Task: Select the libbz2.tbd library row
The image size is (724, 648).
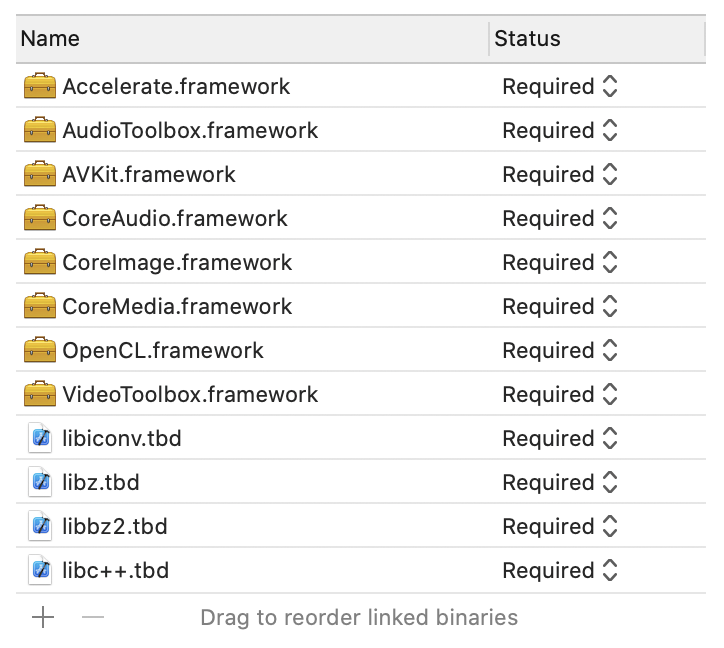Action: pyautogui.click(x=115, y=527)
